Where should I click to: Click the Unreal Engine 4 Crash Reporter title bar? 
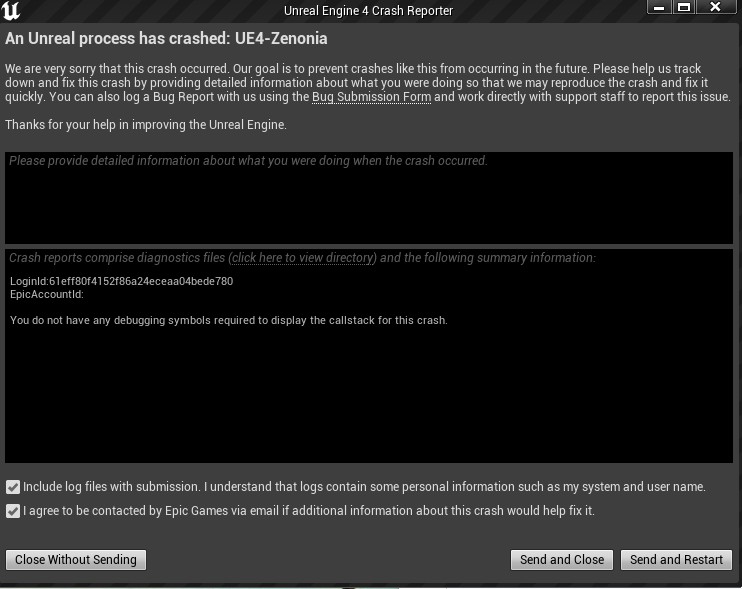368,10
